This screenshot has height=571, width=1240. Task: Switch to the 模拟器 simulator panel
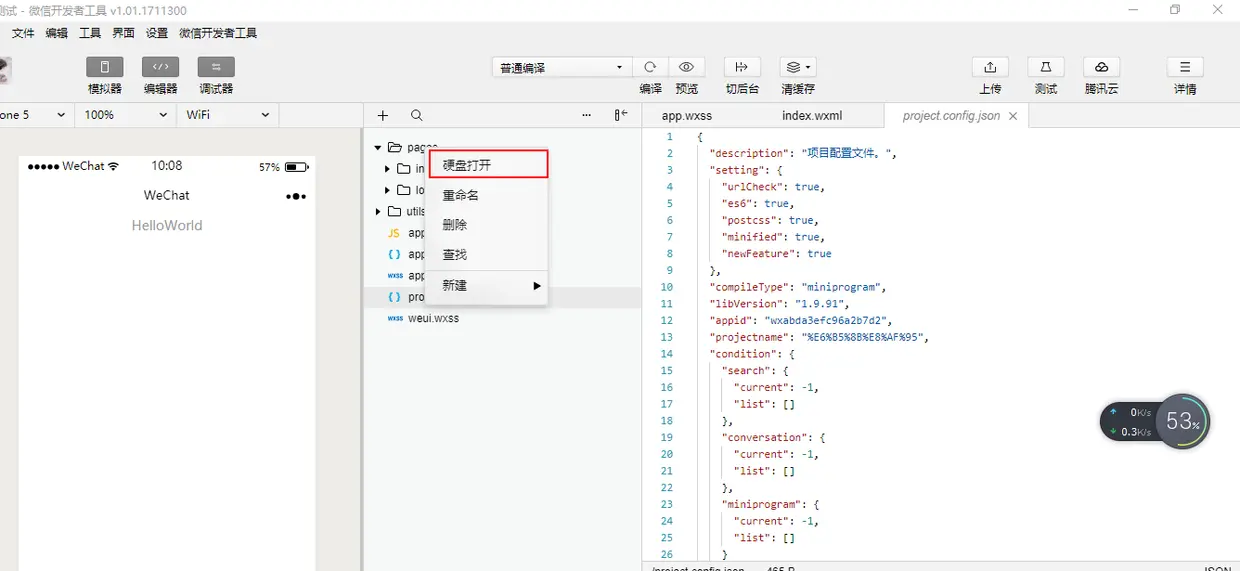[105, 67]
